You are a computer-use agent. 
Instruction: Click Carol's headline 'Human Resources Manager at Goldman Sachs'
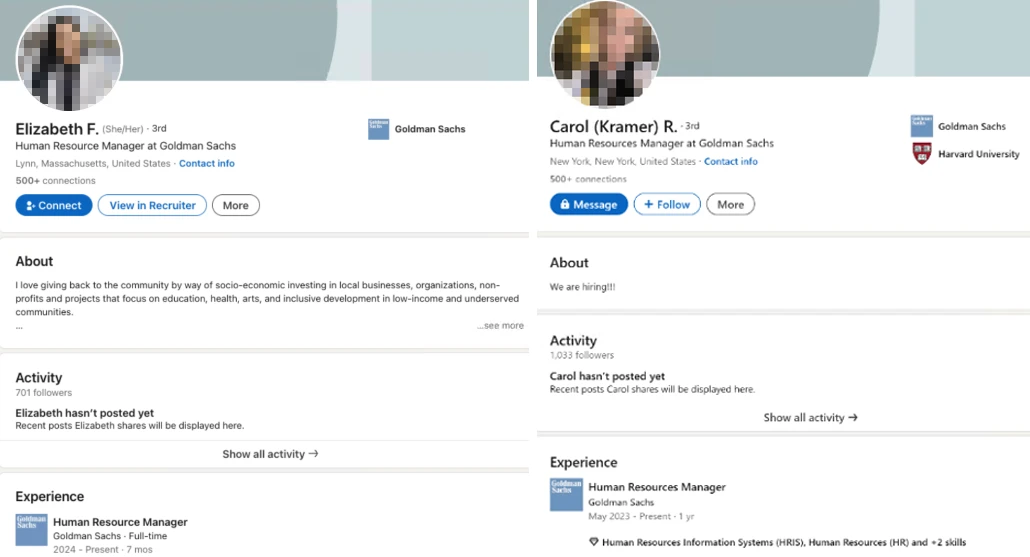661,143
